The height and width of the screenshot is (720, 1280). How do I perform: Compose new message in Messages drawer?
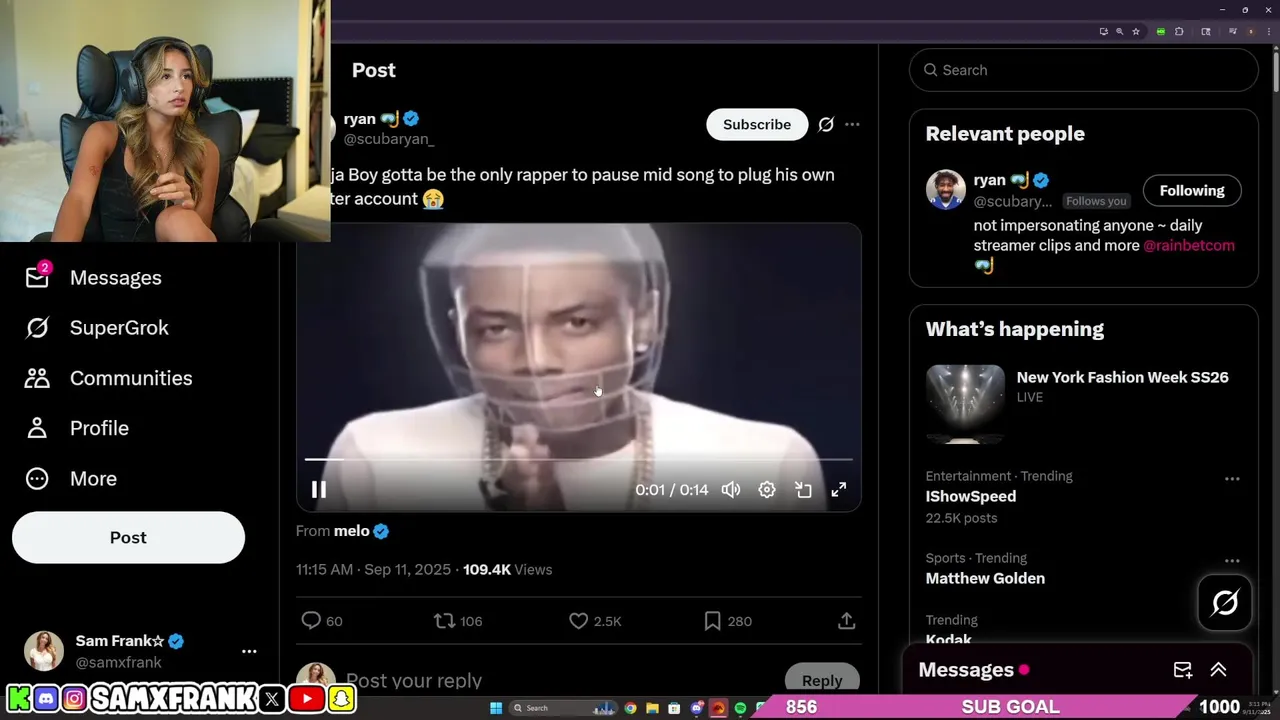(x=1182, y=670)
